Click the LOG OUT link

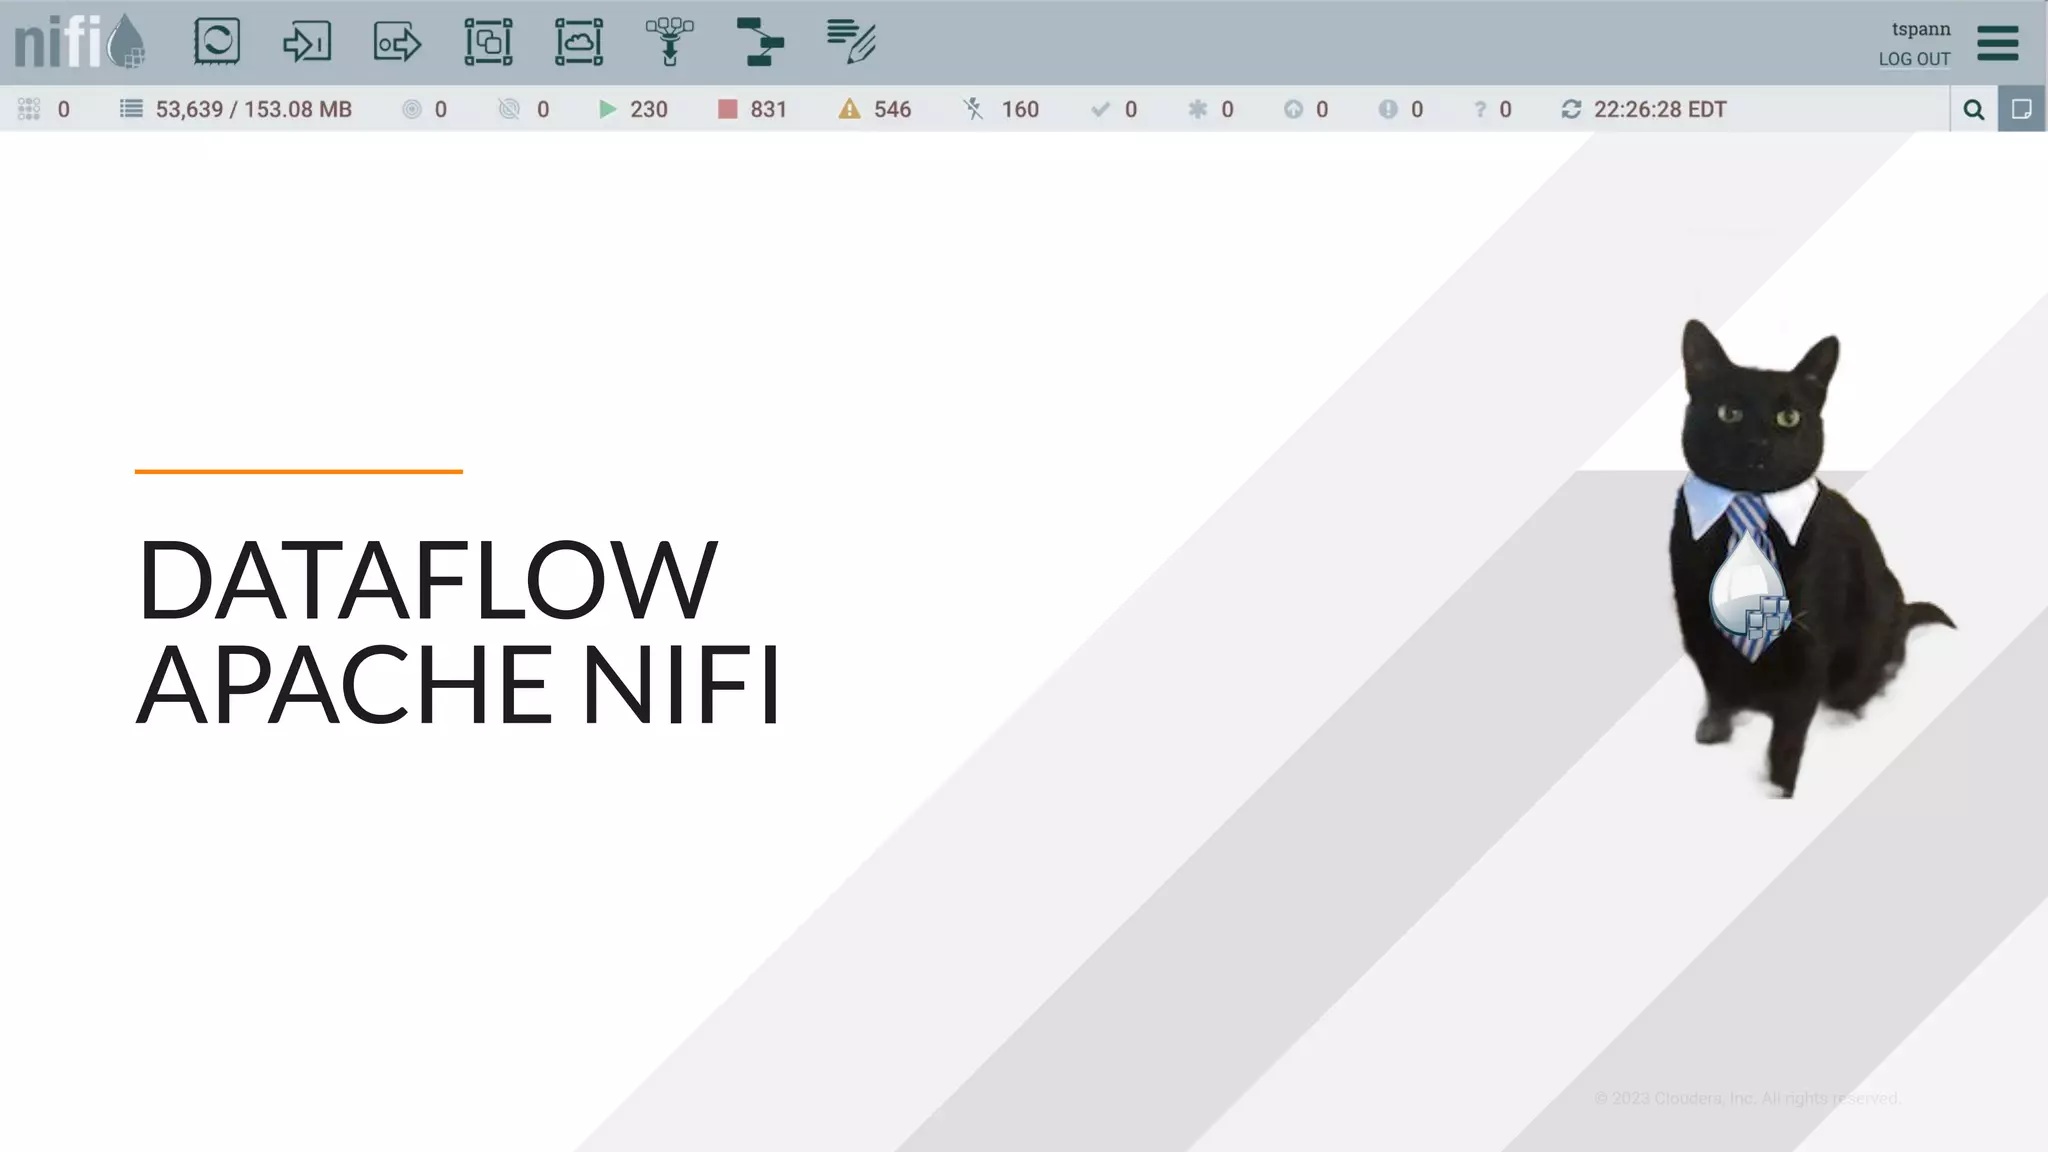point(1914,59)
